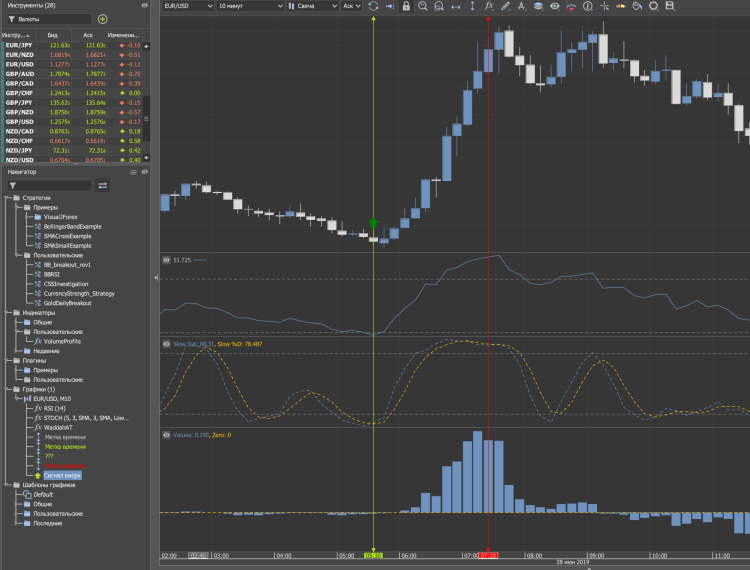
Task: Sort by the Инстру... column header
Action: [x=18, y=35]
